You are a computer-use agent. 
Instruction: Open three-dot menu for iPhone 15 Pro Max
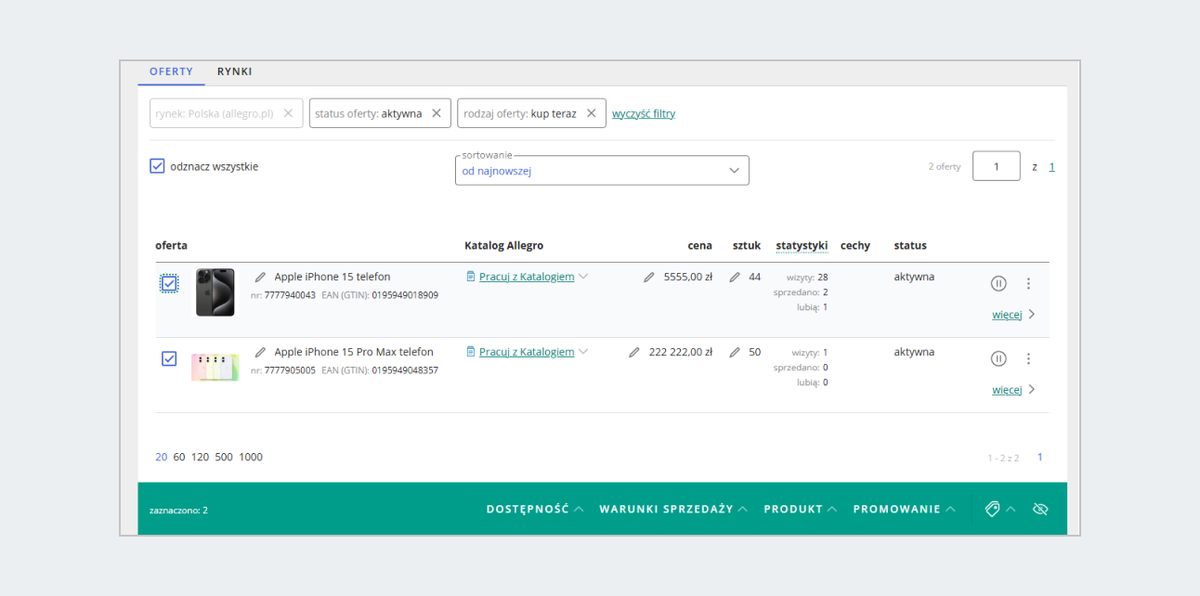(x=1028, y=358)
